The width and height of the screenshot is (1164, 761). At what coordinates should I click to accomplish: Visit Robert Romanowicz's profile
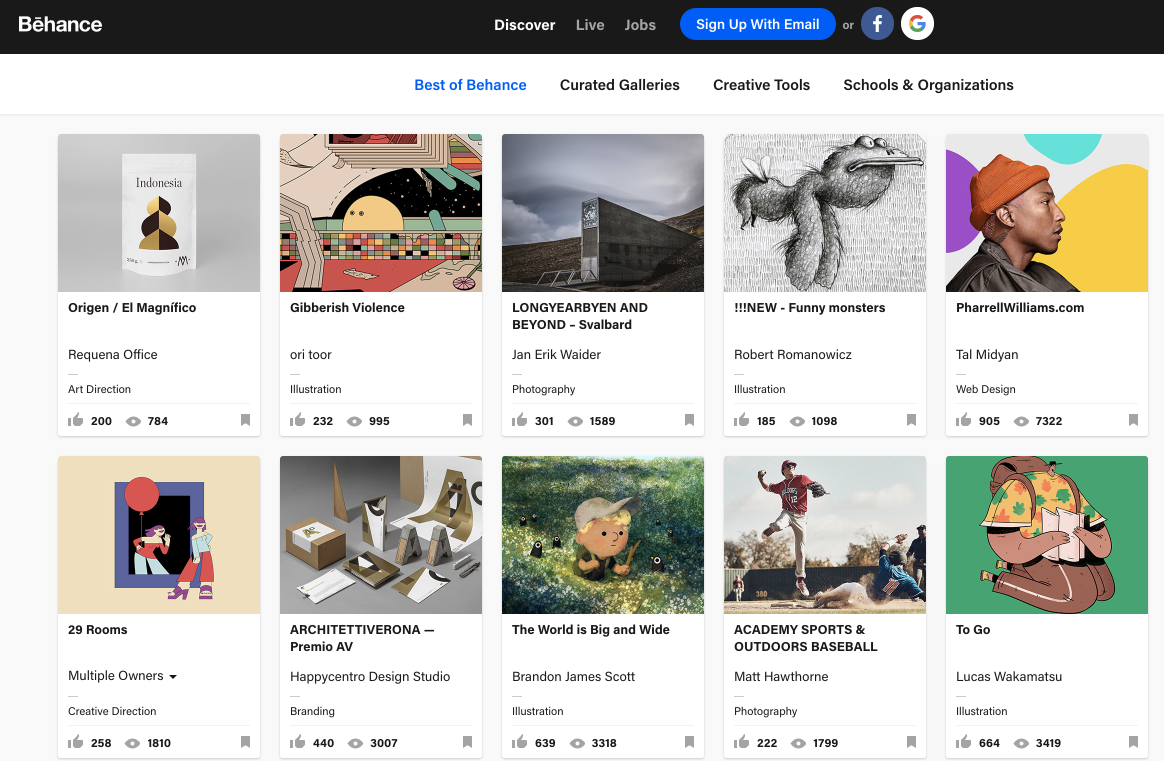click(793, 354)
